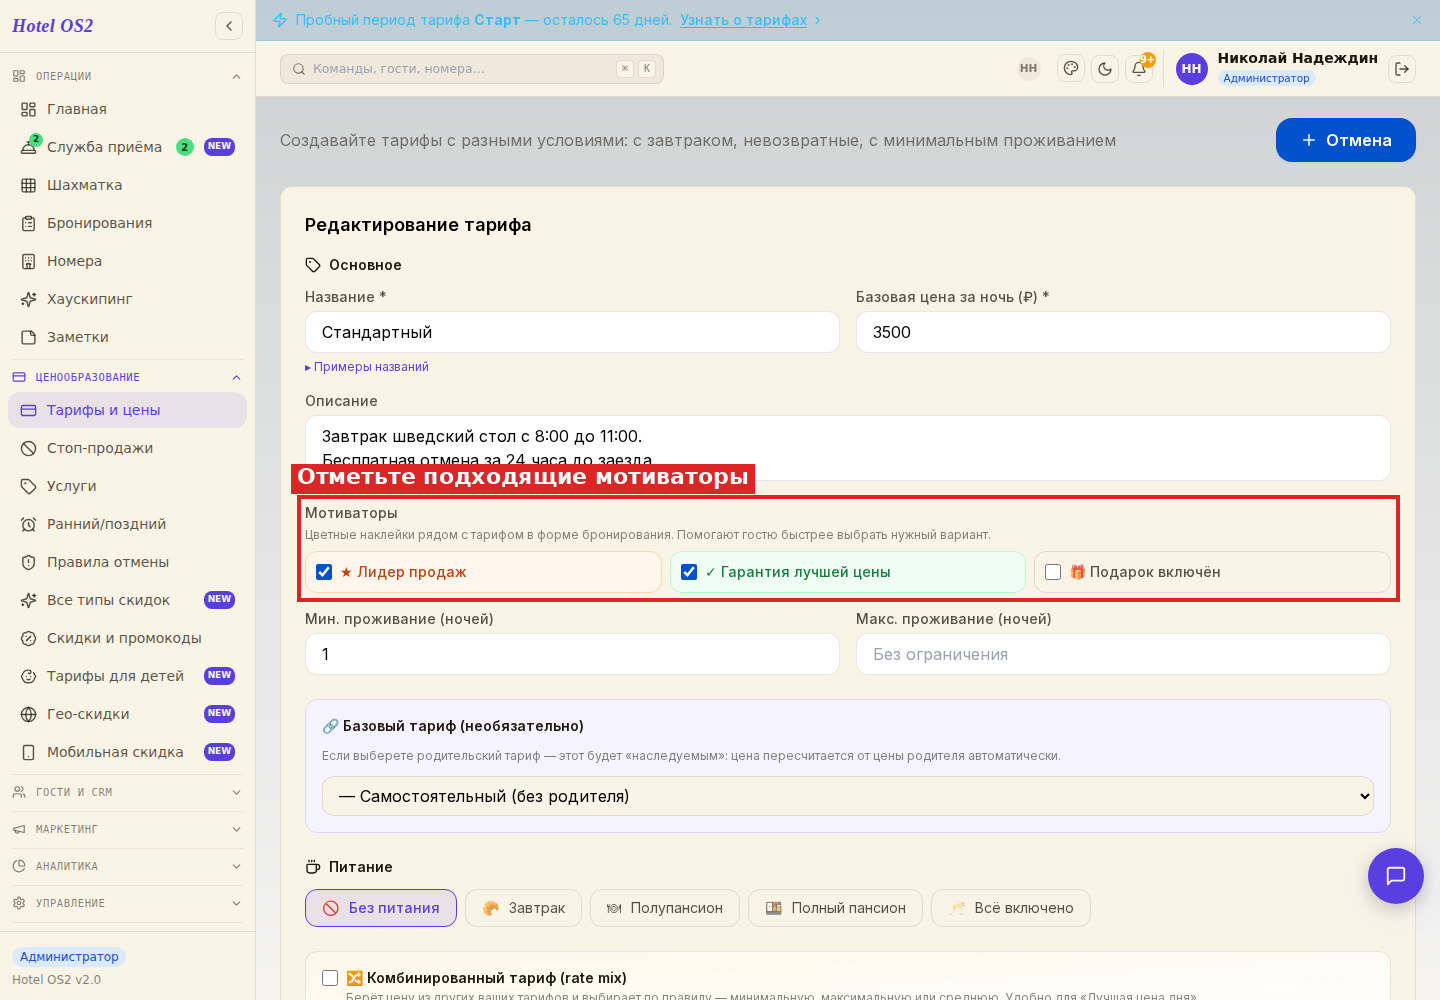Viewport: 1440px width, 1000px height.
Task: Click the logout icon
Action: [1402, 69]
